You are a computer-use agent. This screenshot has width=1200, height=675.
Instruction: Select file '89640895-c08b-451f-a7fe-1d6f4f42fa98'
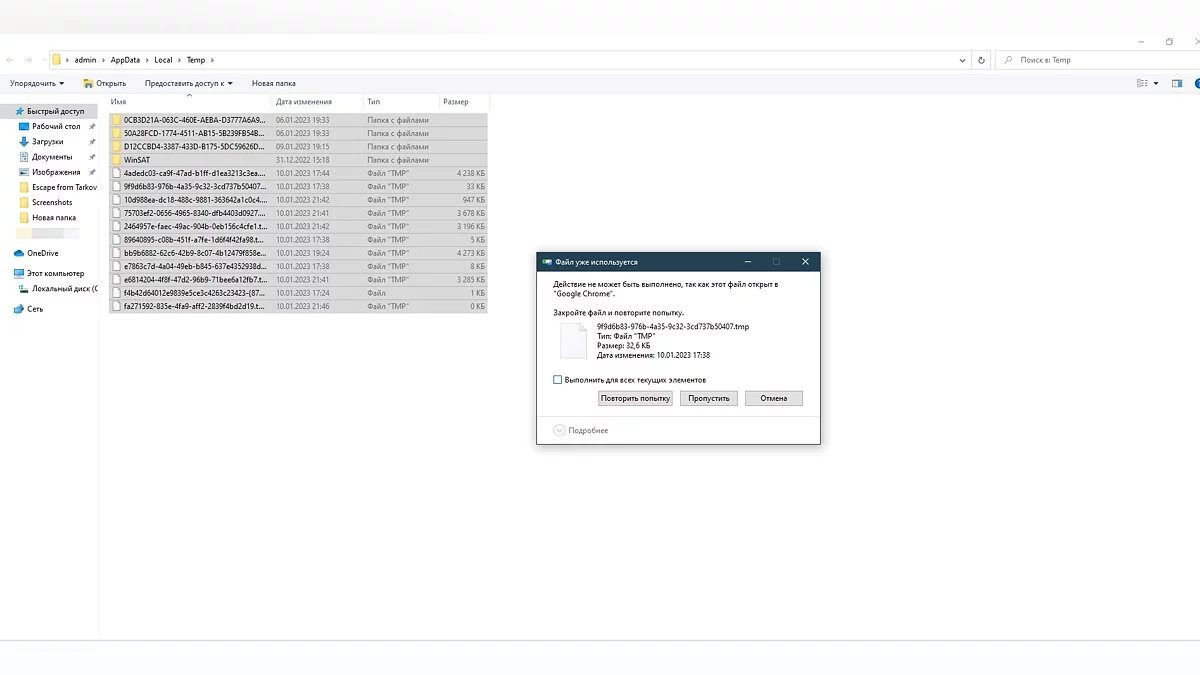(298, 240)
